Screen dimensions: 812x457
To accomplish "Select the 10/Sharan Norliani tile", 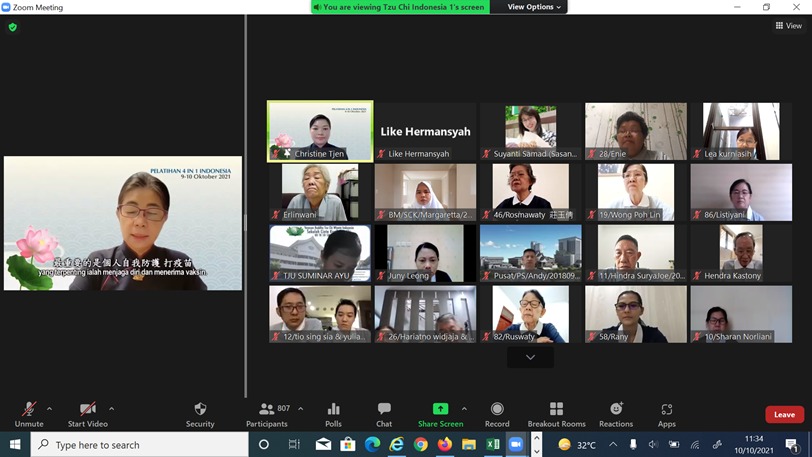I will point(741,314).
